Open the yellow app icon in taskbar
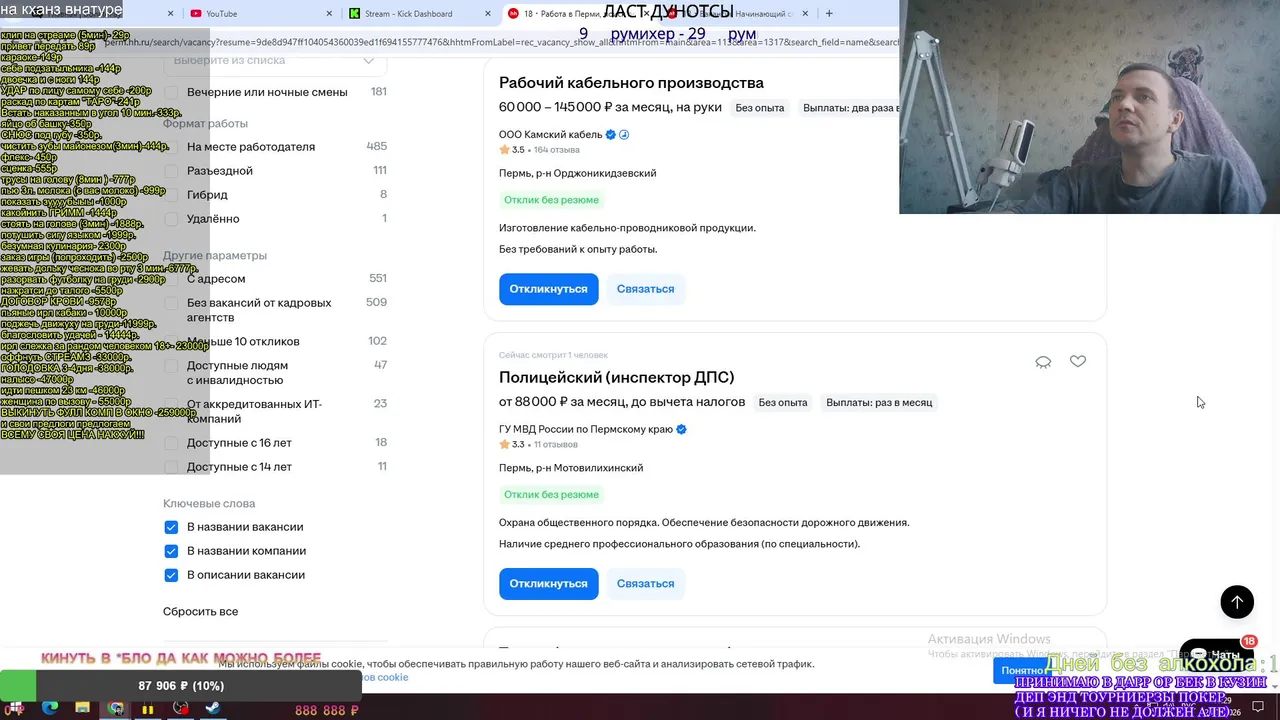The image size is (1280, 720). [148, 709]
